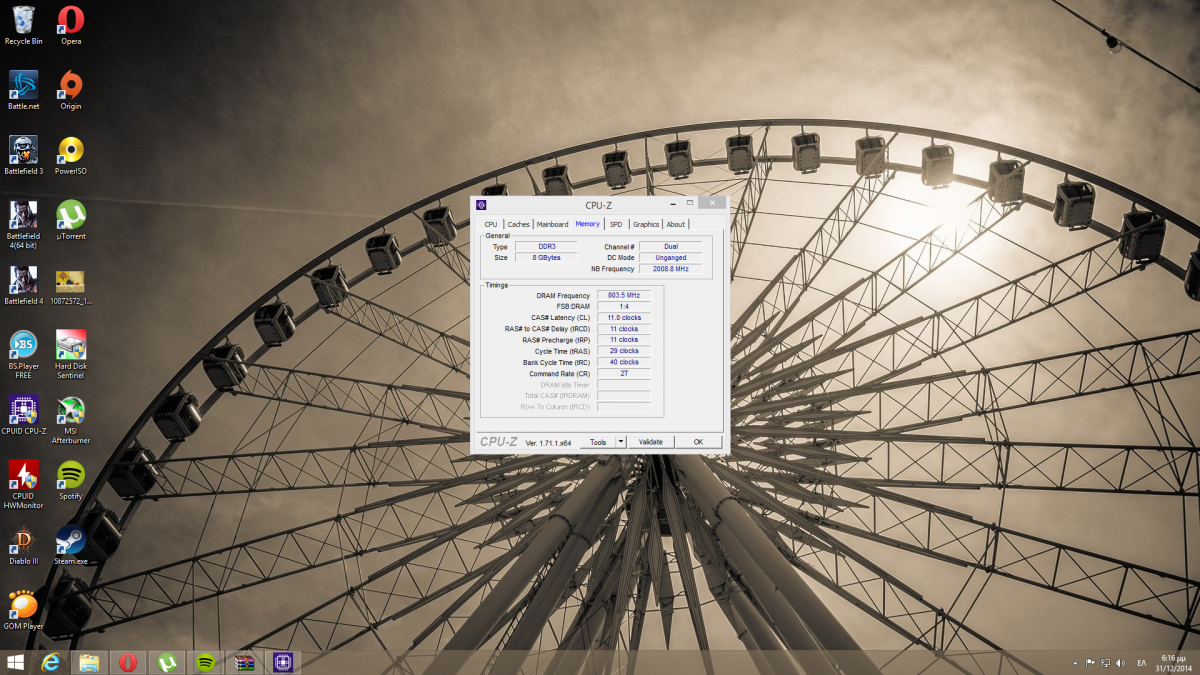Image resolution: width=1200 pixels, height=675 pixels.
Task: Open WinRAR from the taskbar
Action: (x=244, y=662)
